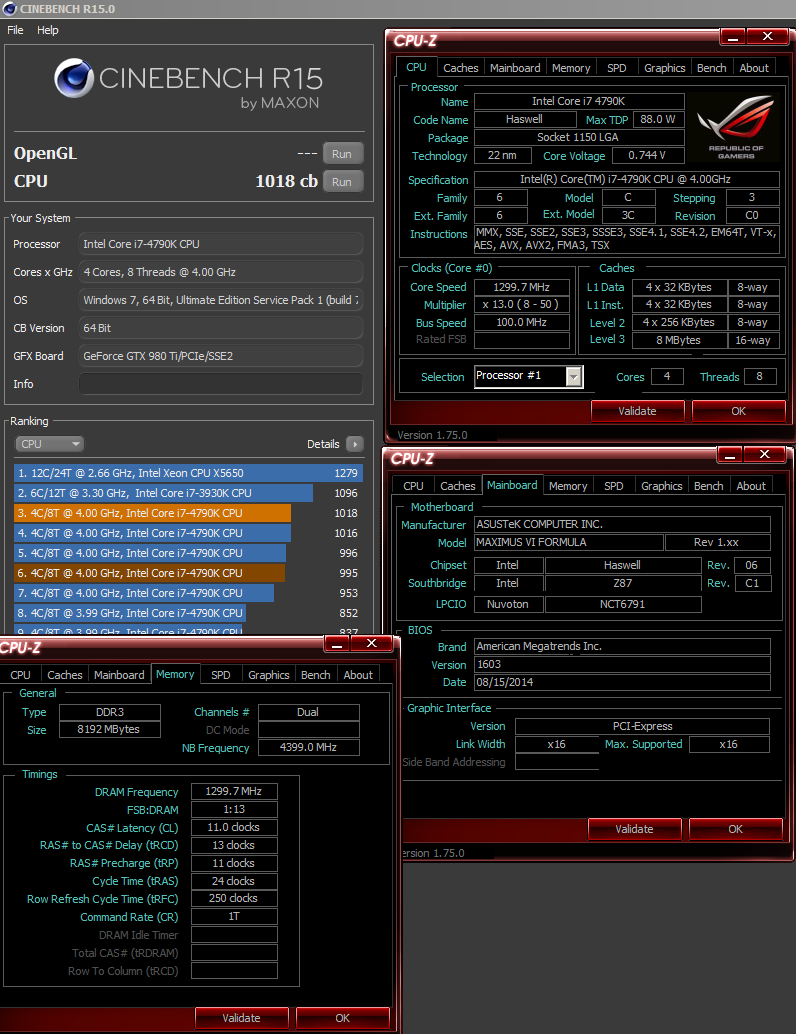Select ranking row 2 Core i7-3930K

(188, 493)
